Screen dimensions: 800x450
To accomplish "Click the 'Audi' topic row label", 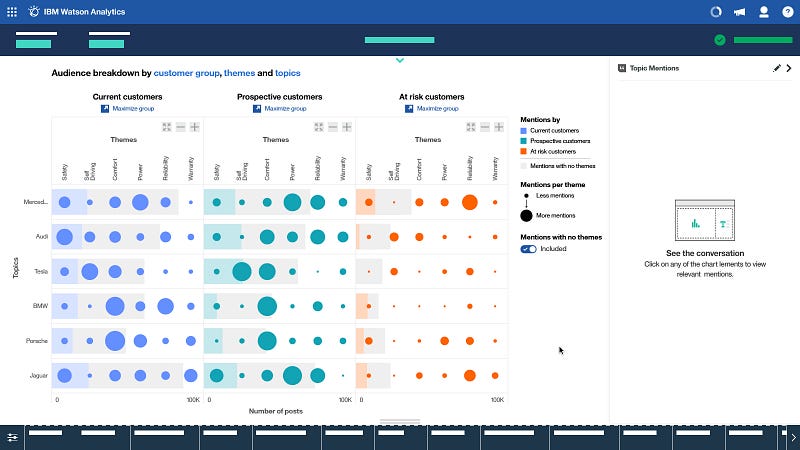I will (x=42, y=237).
